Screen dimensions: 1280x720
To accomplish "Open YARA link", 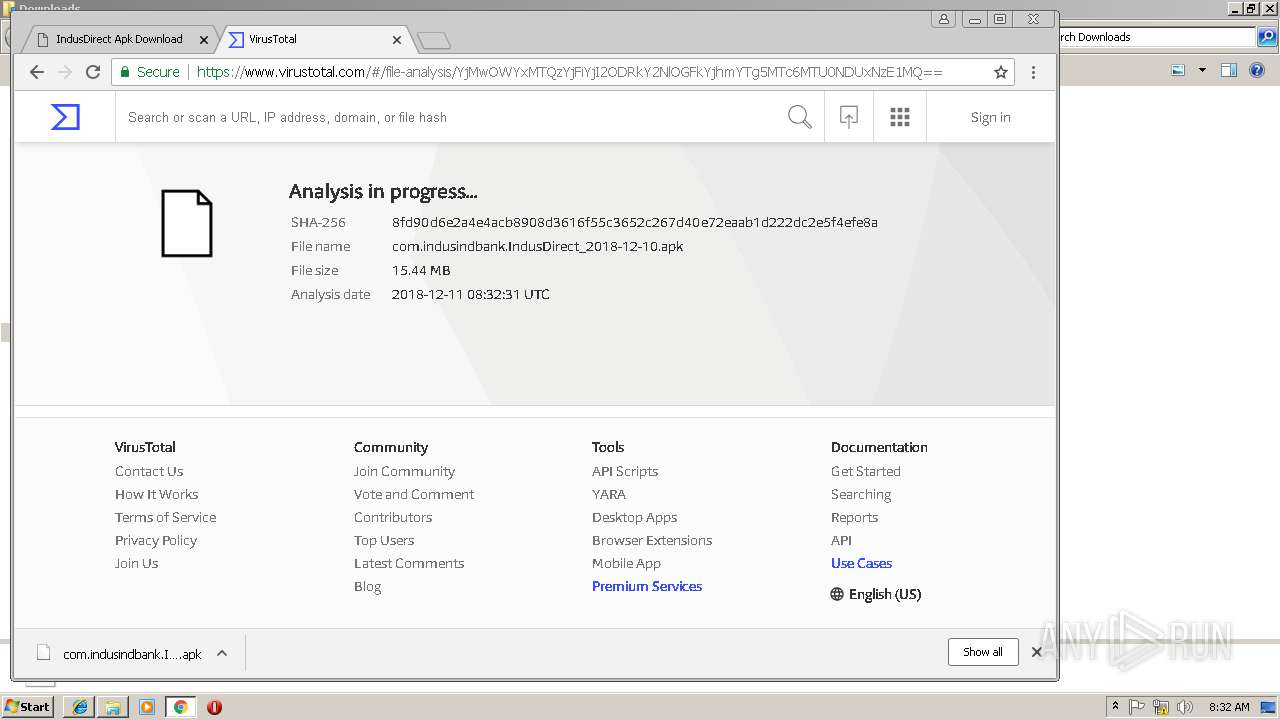I will coord(609,494).
